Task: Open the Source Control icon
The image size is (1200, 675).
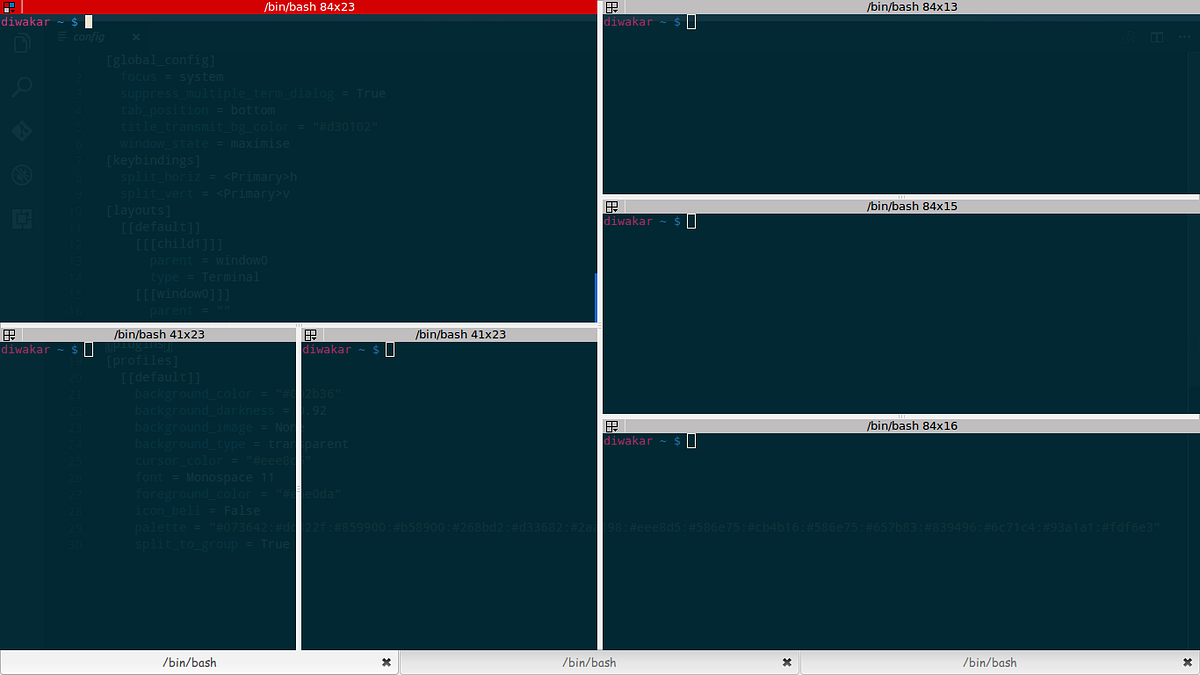Action: [x=21, y=131]
